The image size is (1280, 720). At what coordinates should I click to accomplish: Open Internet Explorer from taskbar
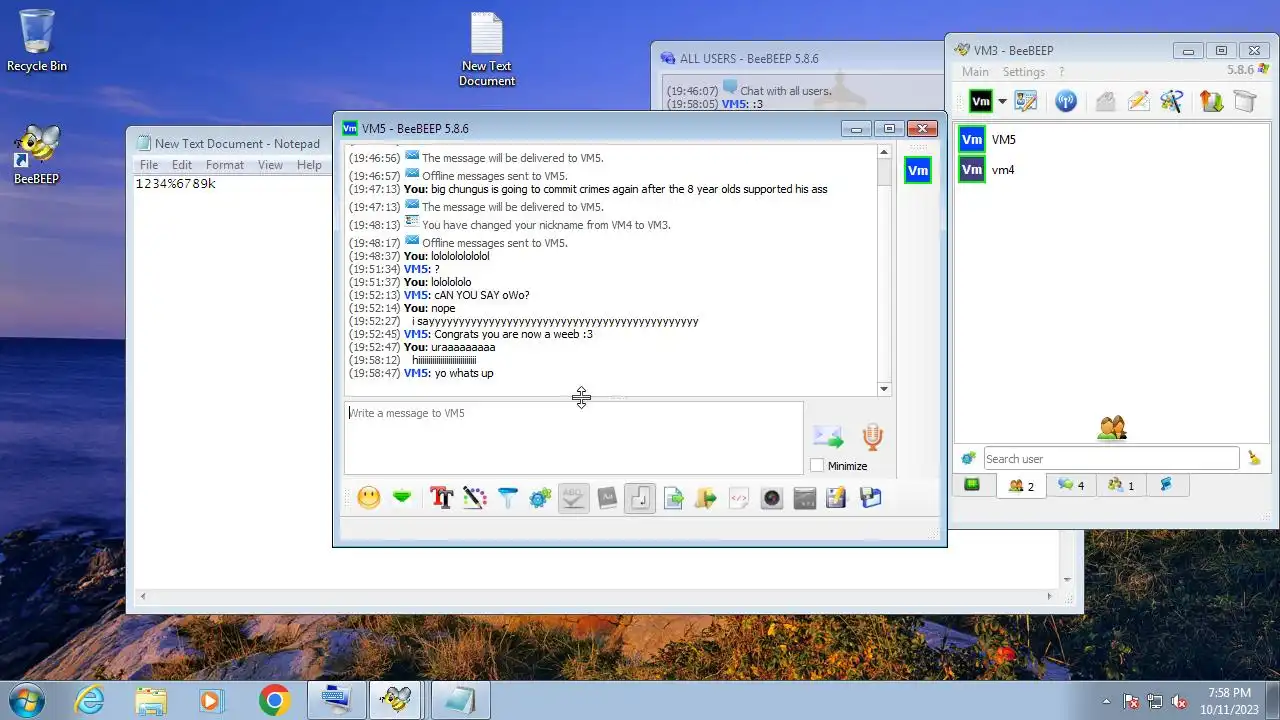pos(90,700)
